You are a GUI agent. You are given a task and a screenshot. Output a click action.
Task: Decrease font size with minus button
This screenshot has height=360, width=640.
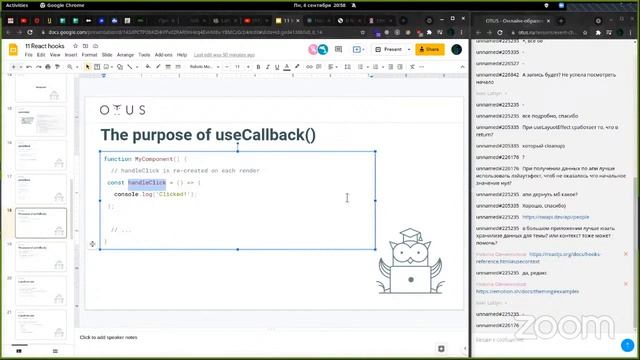click(x=227, y=67)
